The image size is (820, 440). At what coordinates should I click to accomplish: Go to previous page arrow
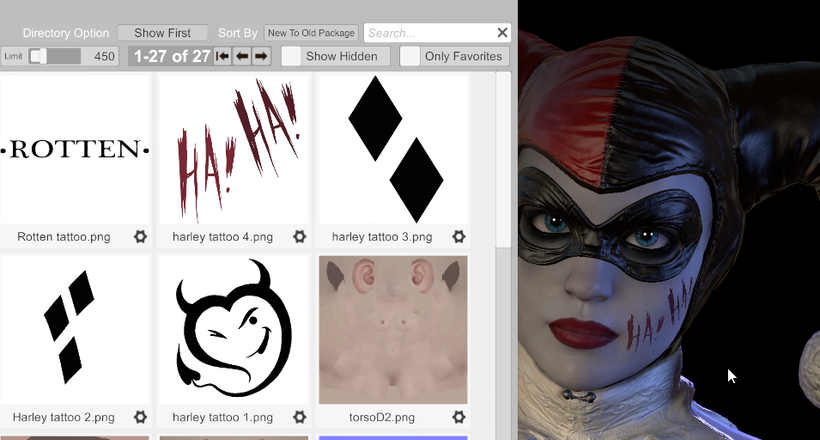(242, 56)
